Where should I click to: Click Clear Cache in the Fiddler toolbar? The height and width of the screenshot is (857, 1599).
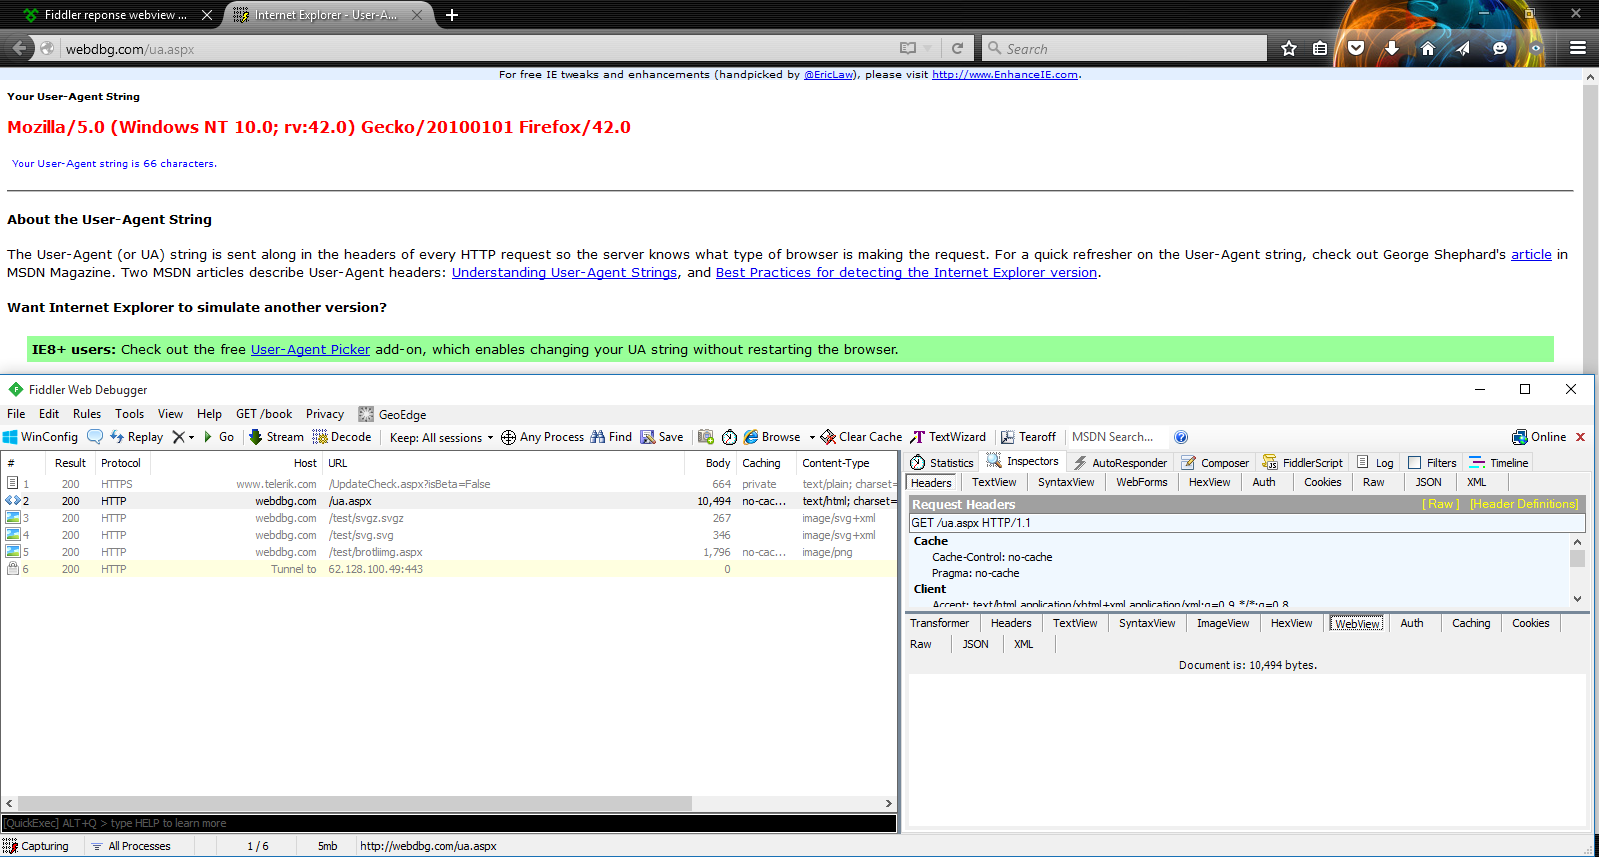click(x=861, y=437)
